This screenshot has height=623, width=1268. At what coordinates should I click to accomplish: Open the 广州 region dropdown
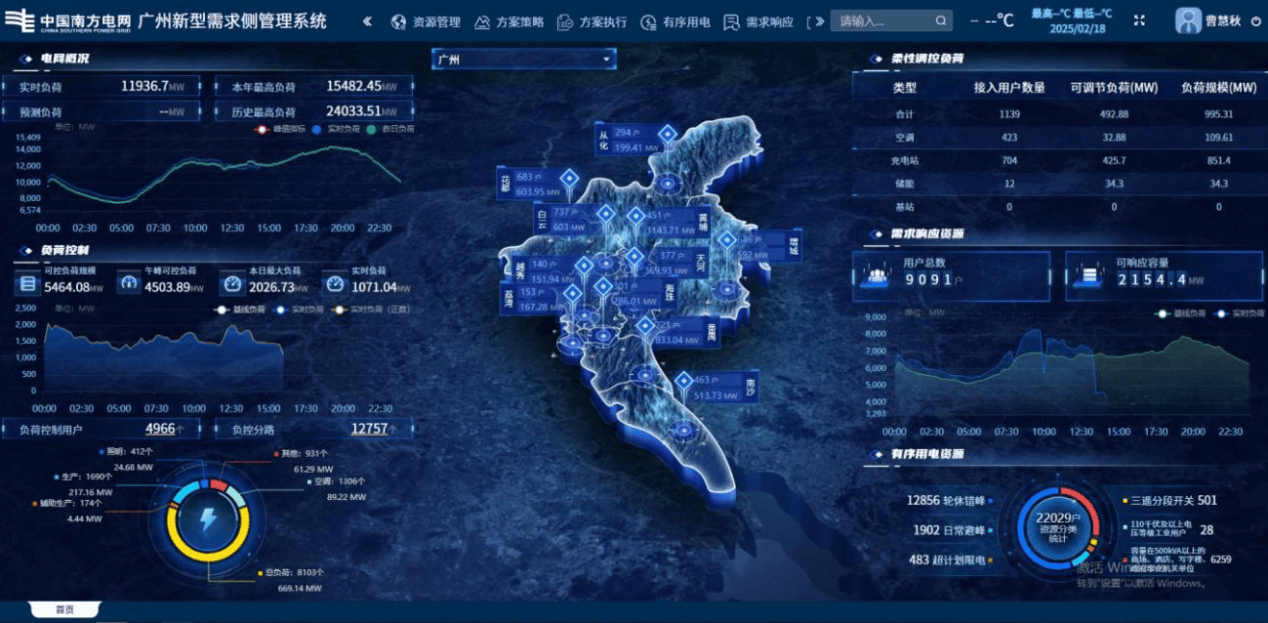[x=523, y=60]
